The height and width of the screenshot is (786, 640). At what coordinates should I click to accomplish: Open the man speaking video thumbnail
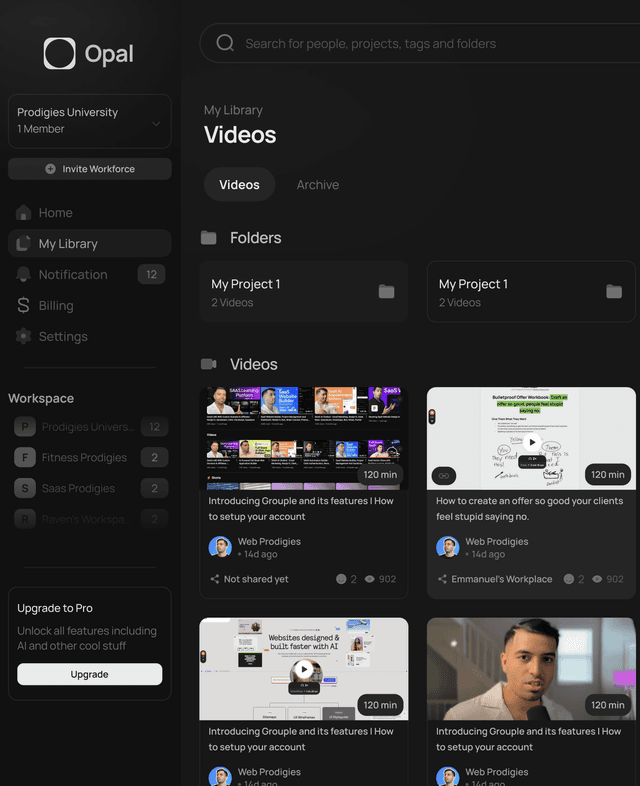531,669
